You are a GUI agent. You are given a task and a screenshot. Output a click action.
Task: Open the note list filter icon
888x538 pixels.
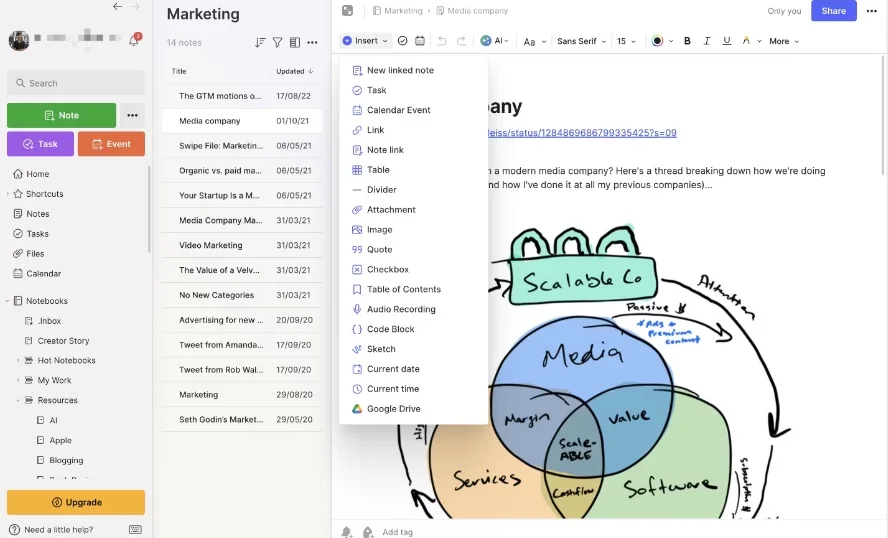pos(277,43)
